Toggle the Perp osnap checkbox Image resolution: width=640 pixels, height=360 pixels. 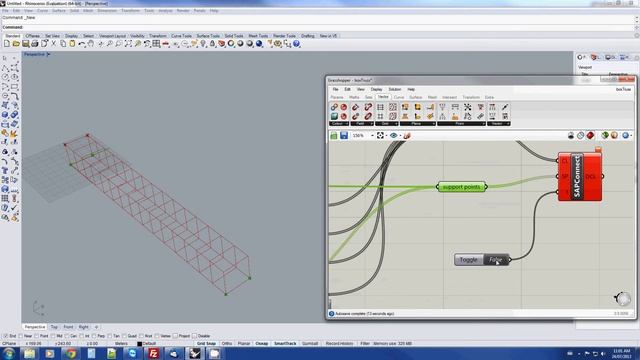coord(94,336)
